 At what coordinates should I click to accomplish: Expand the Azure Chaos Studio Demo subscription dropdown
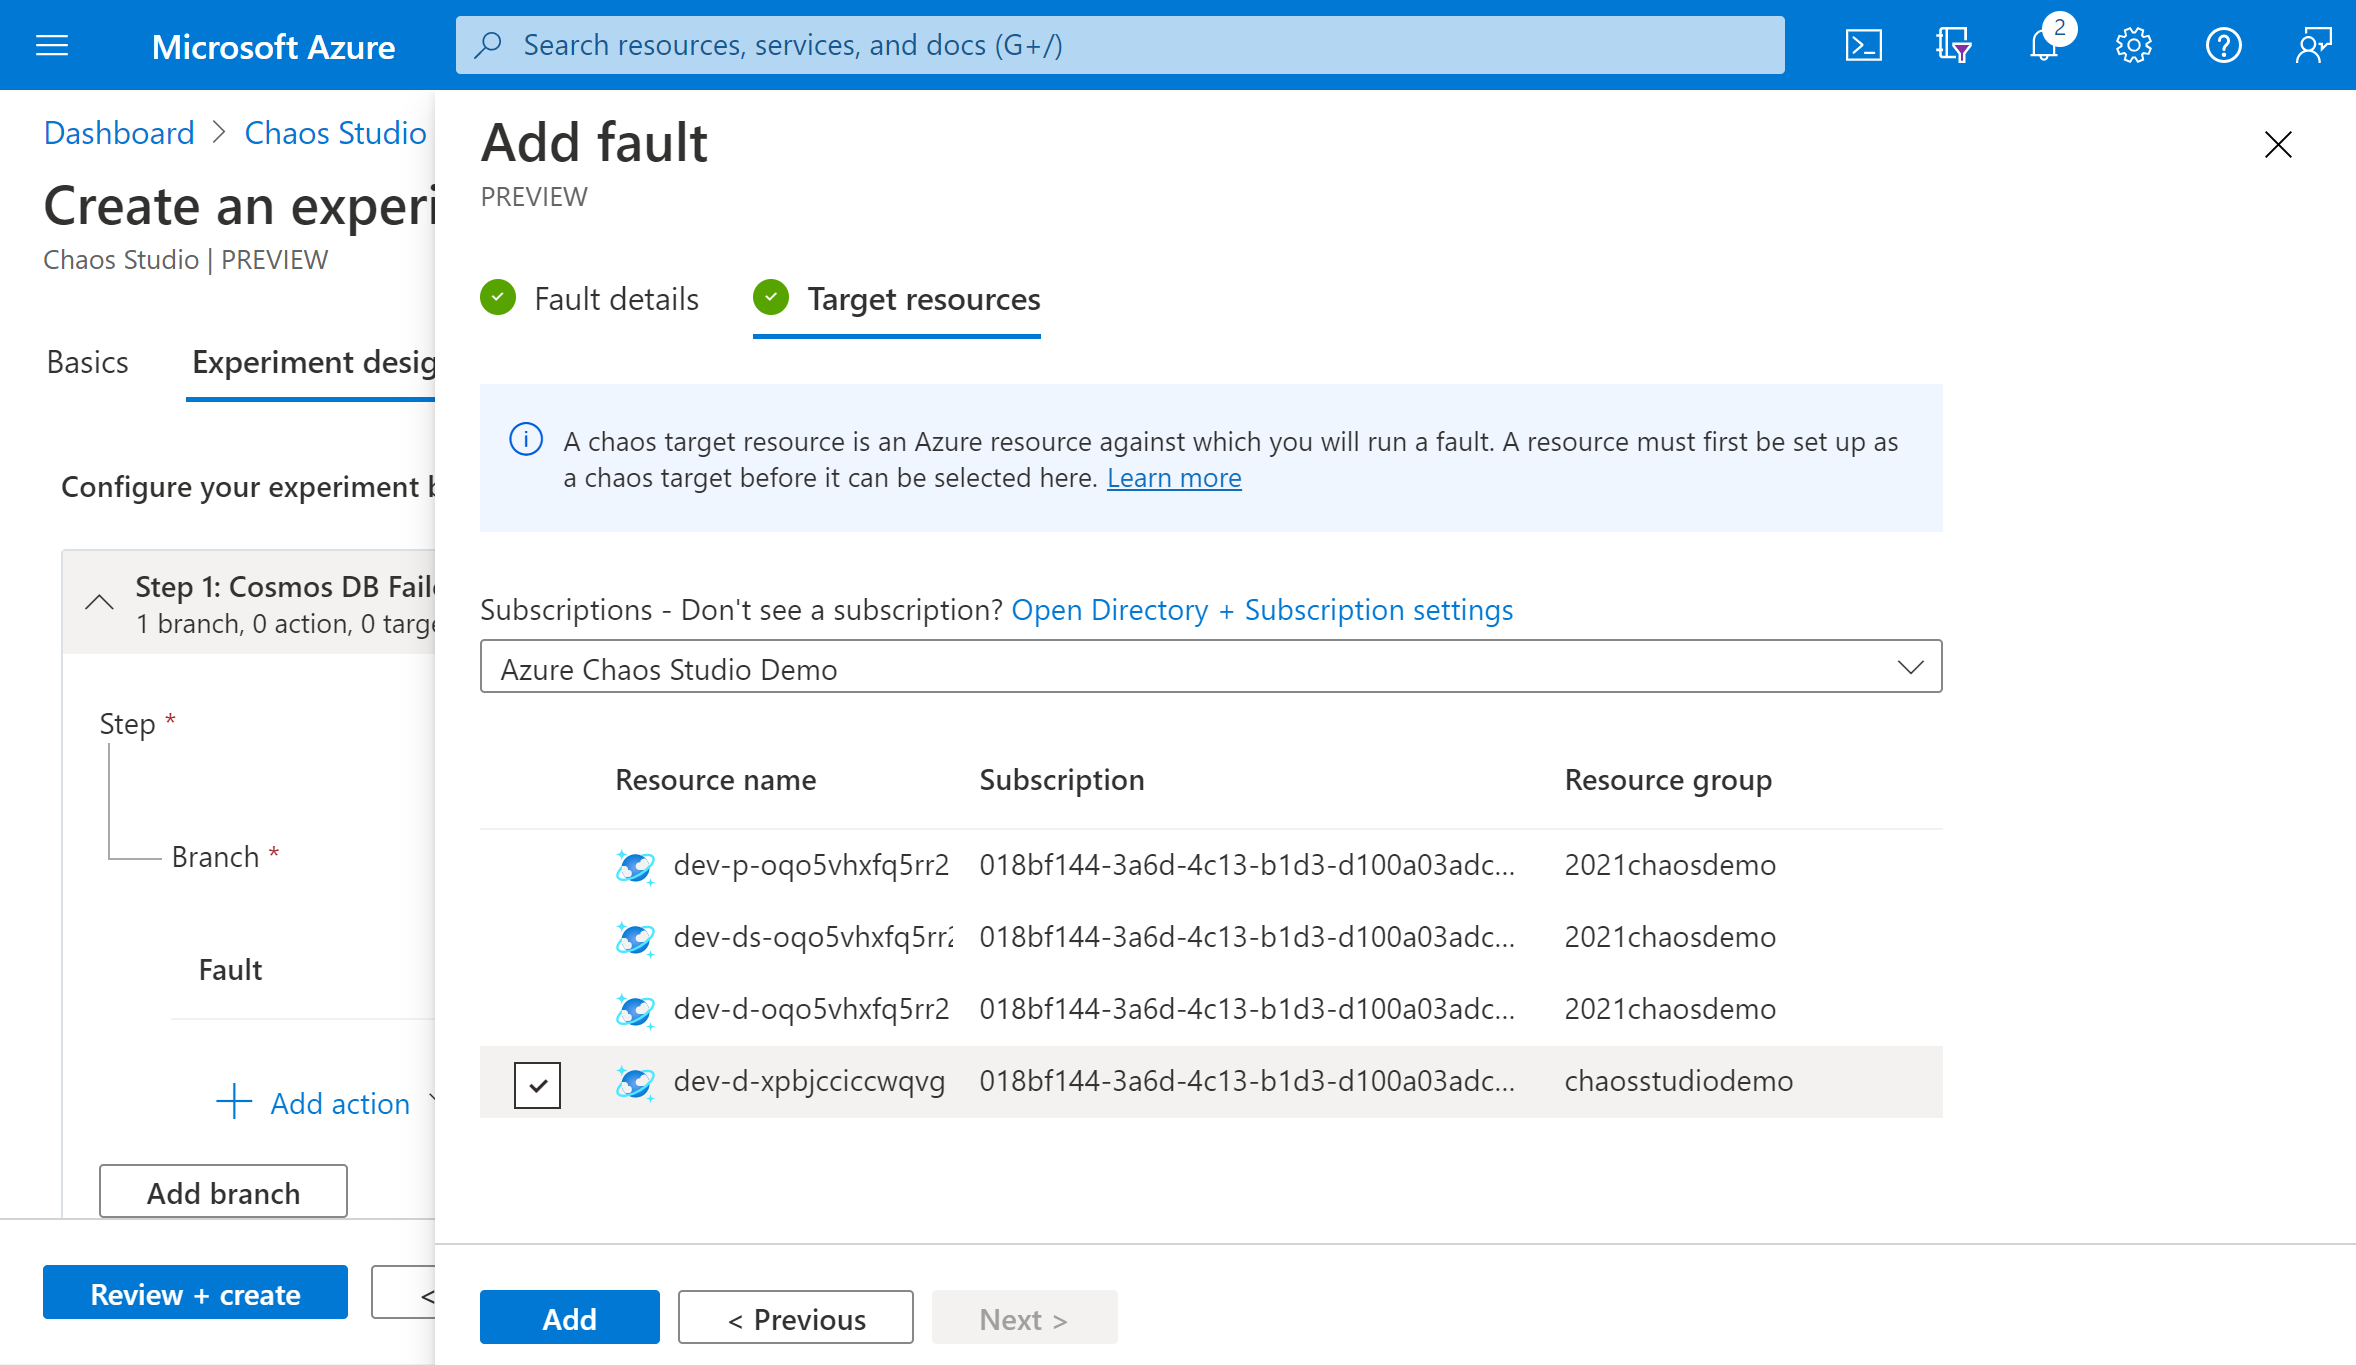pos(1909,666)
